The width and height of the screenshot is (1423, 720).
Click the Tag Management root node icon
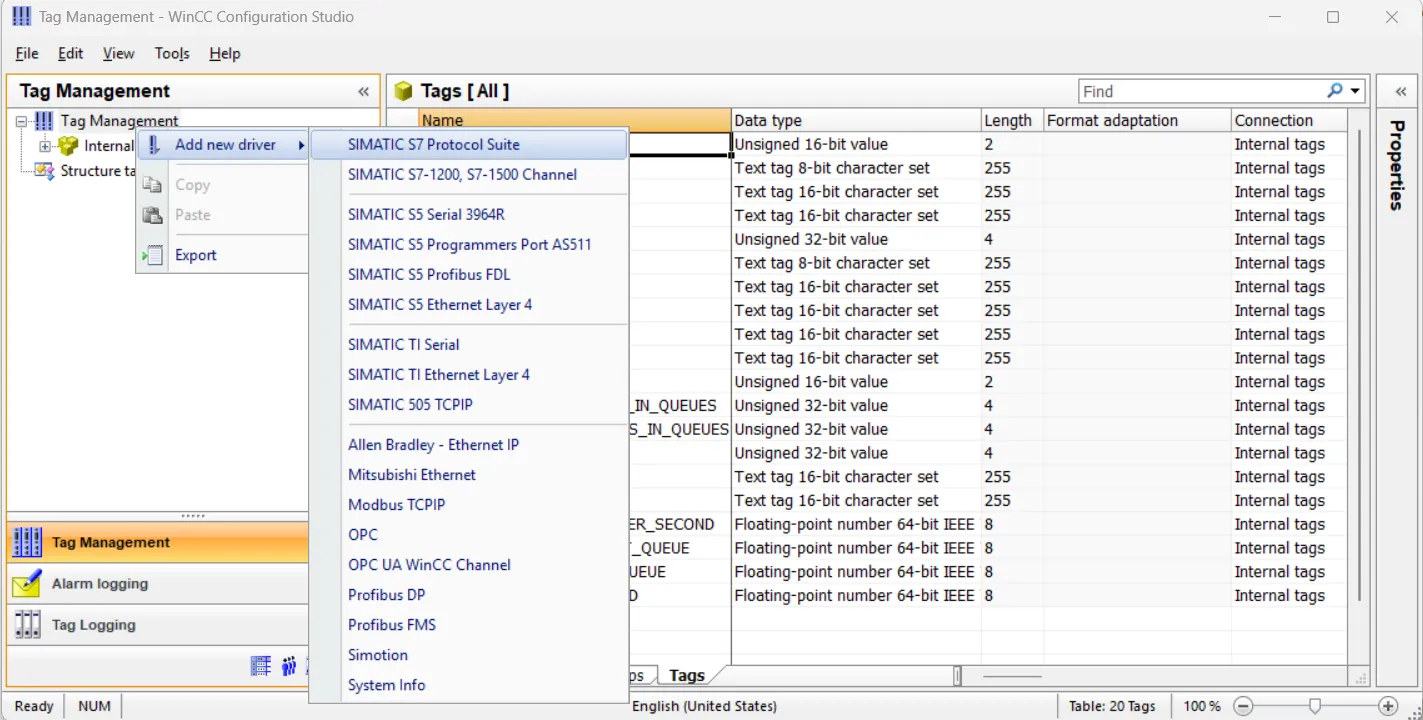tap(44, 121)
